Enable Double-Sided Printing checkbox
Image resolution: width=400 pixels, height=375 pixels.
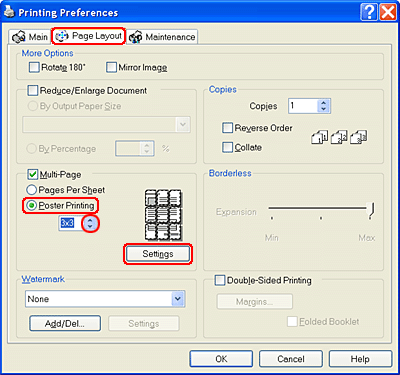pyautogui.click(x=220, y=280)
